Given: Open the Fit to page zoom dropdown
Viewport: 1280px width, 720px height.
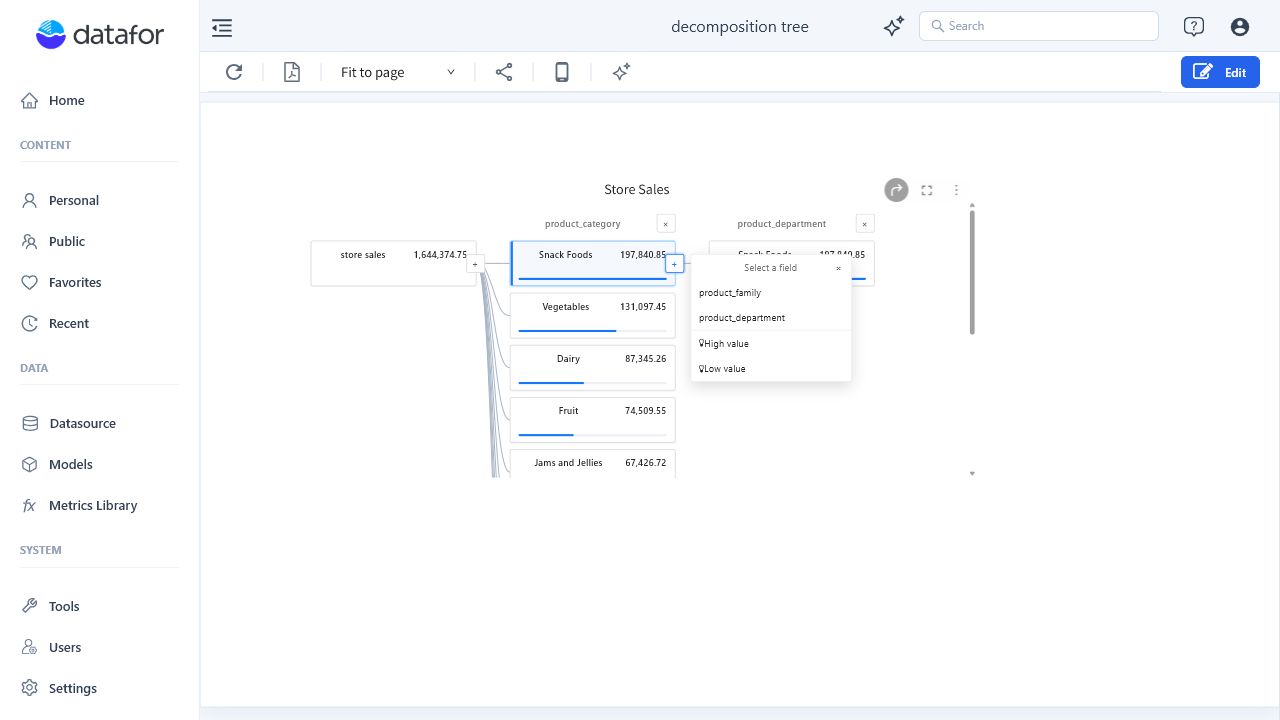Looking at the screenshot, I should 397,72.
